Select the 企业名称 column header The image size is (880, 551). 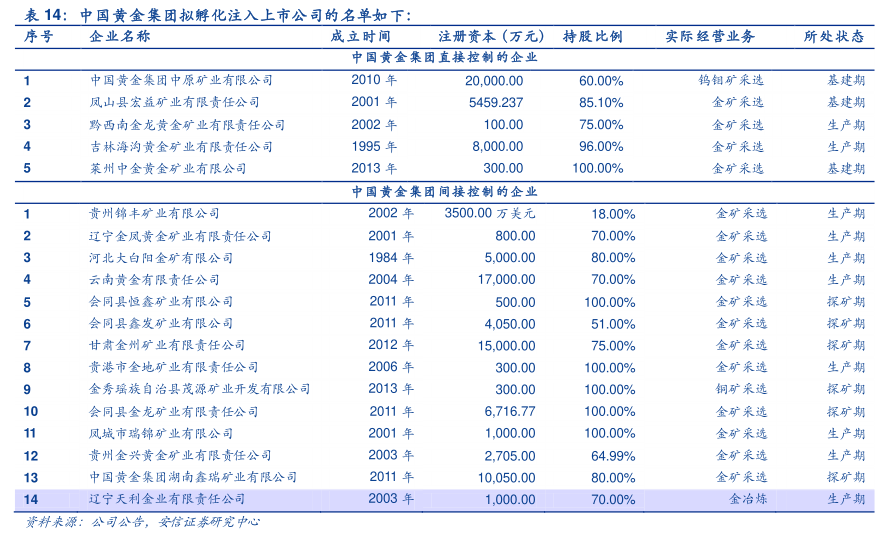[x=120, y=36]
